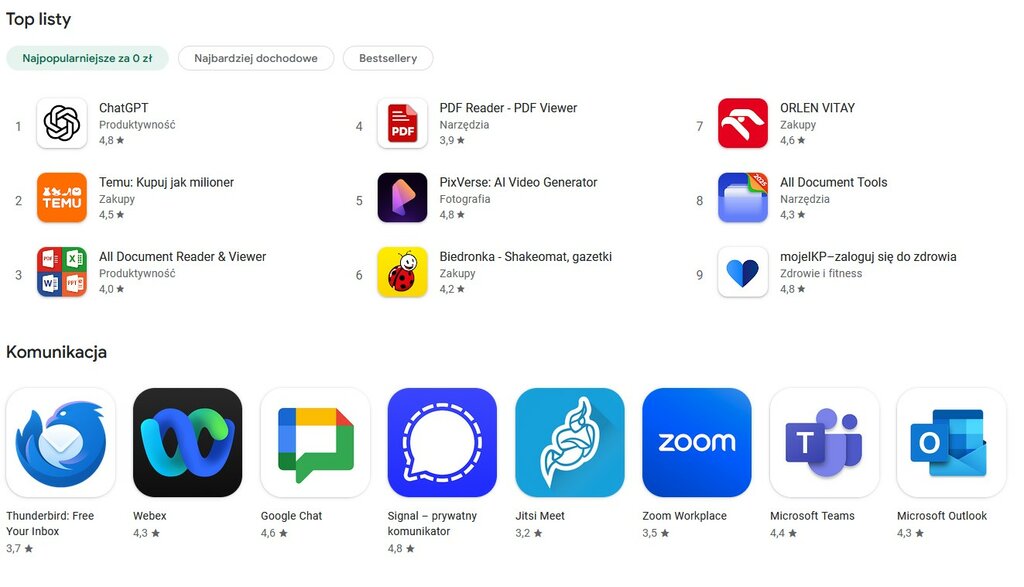Click the mojeIKP heart icon

tap(743, 272)
